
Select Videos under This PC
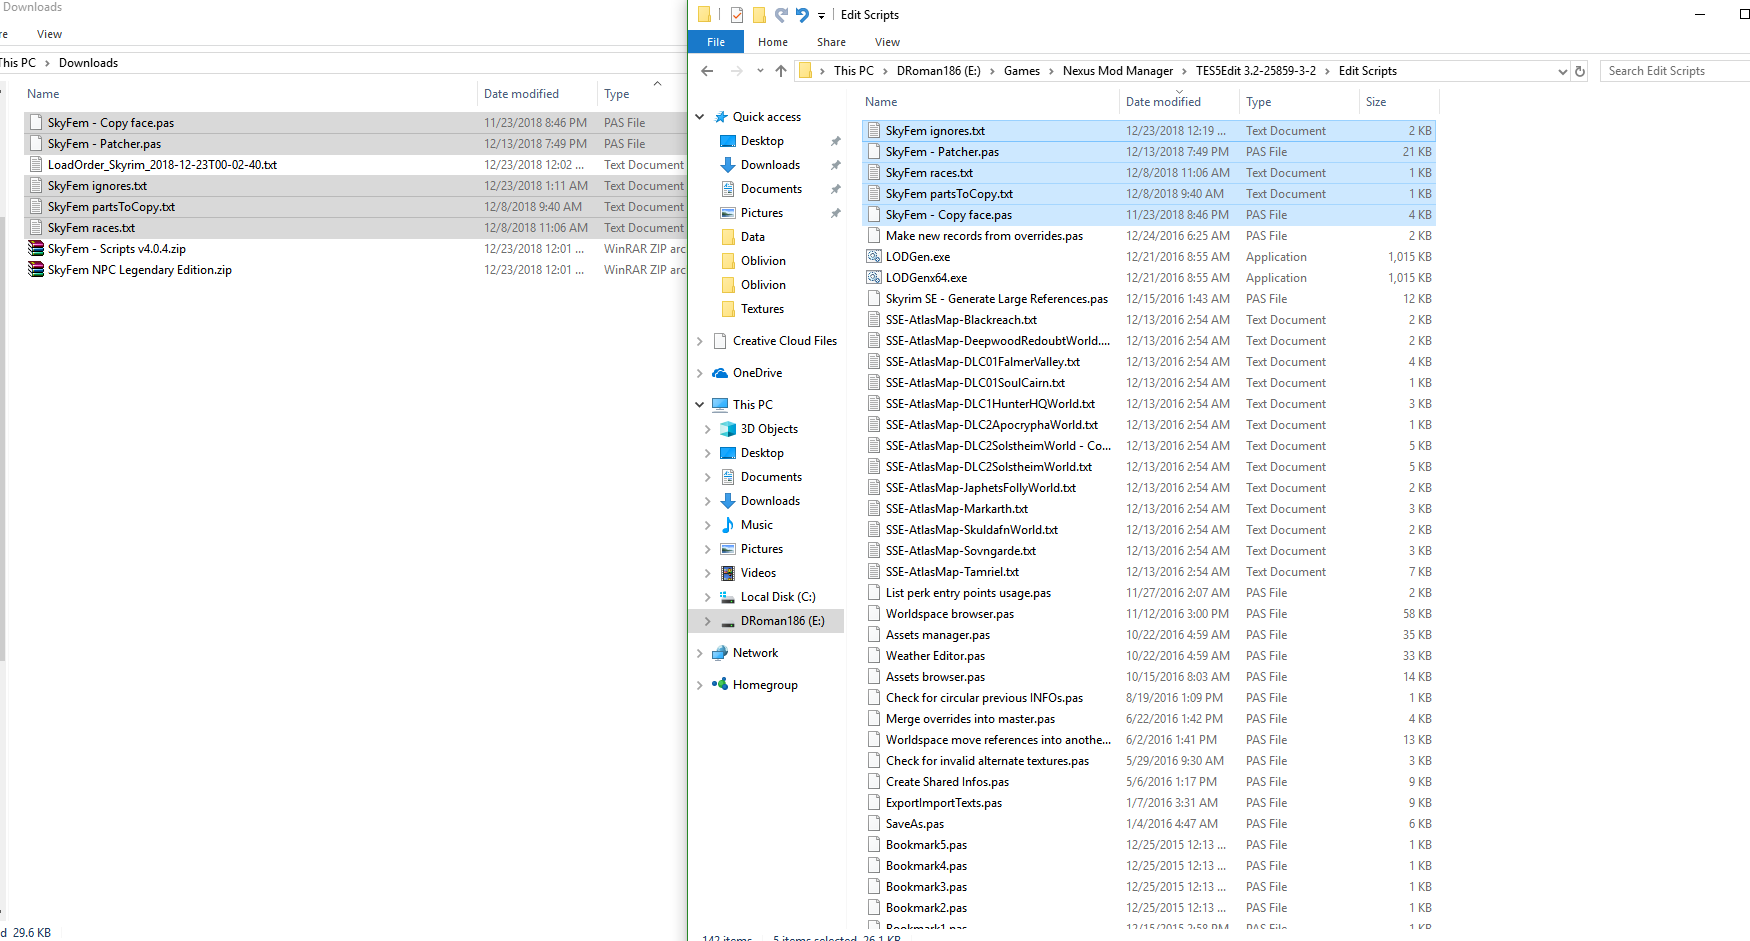(x=758, y=573)
